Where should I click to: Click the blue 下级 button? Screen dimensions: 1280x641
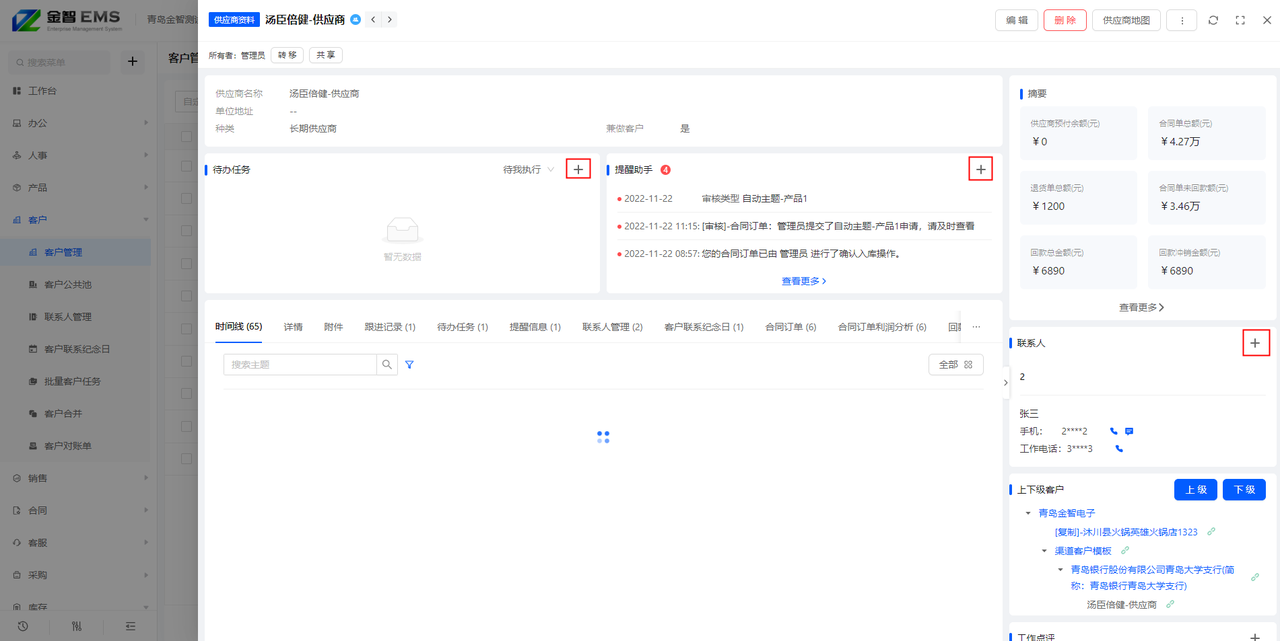tap(1244, 490)
